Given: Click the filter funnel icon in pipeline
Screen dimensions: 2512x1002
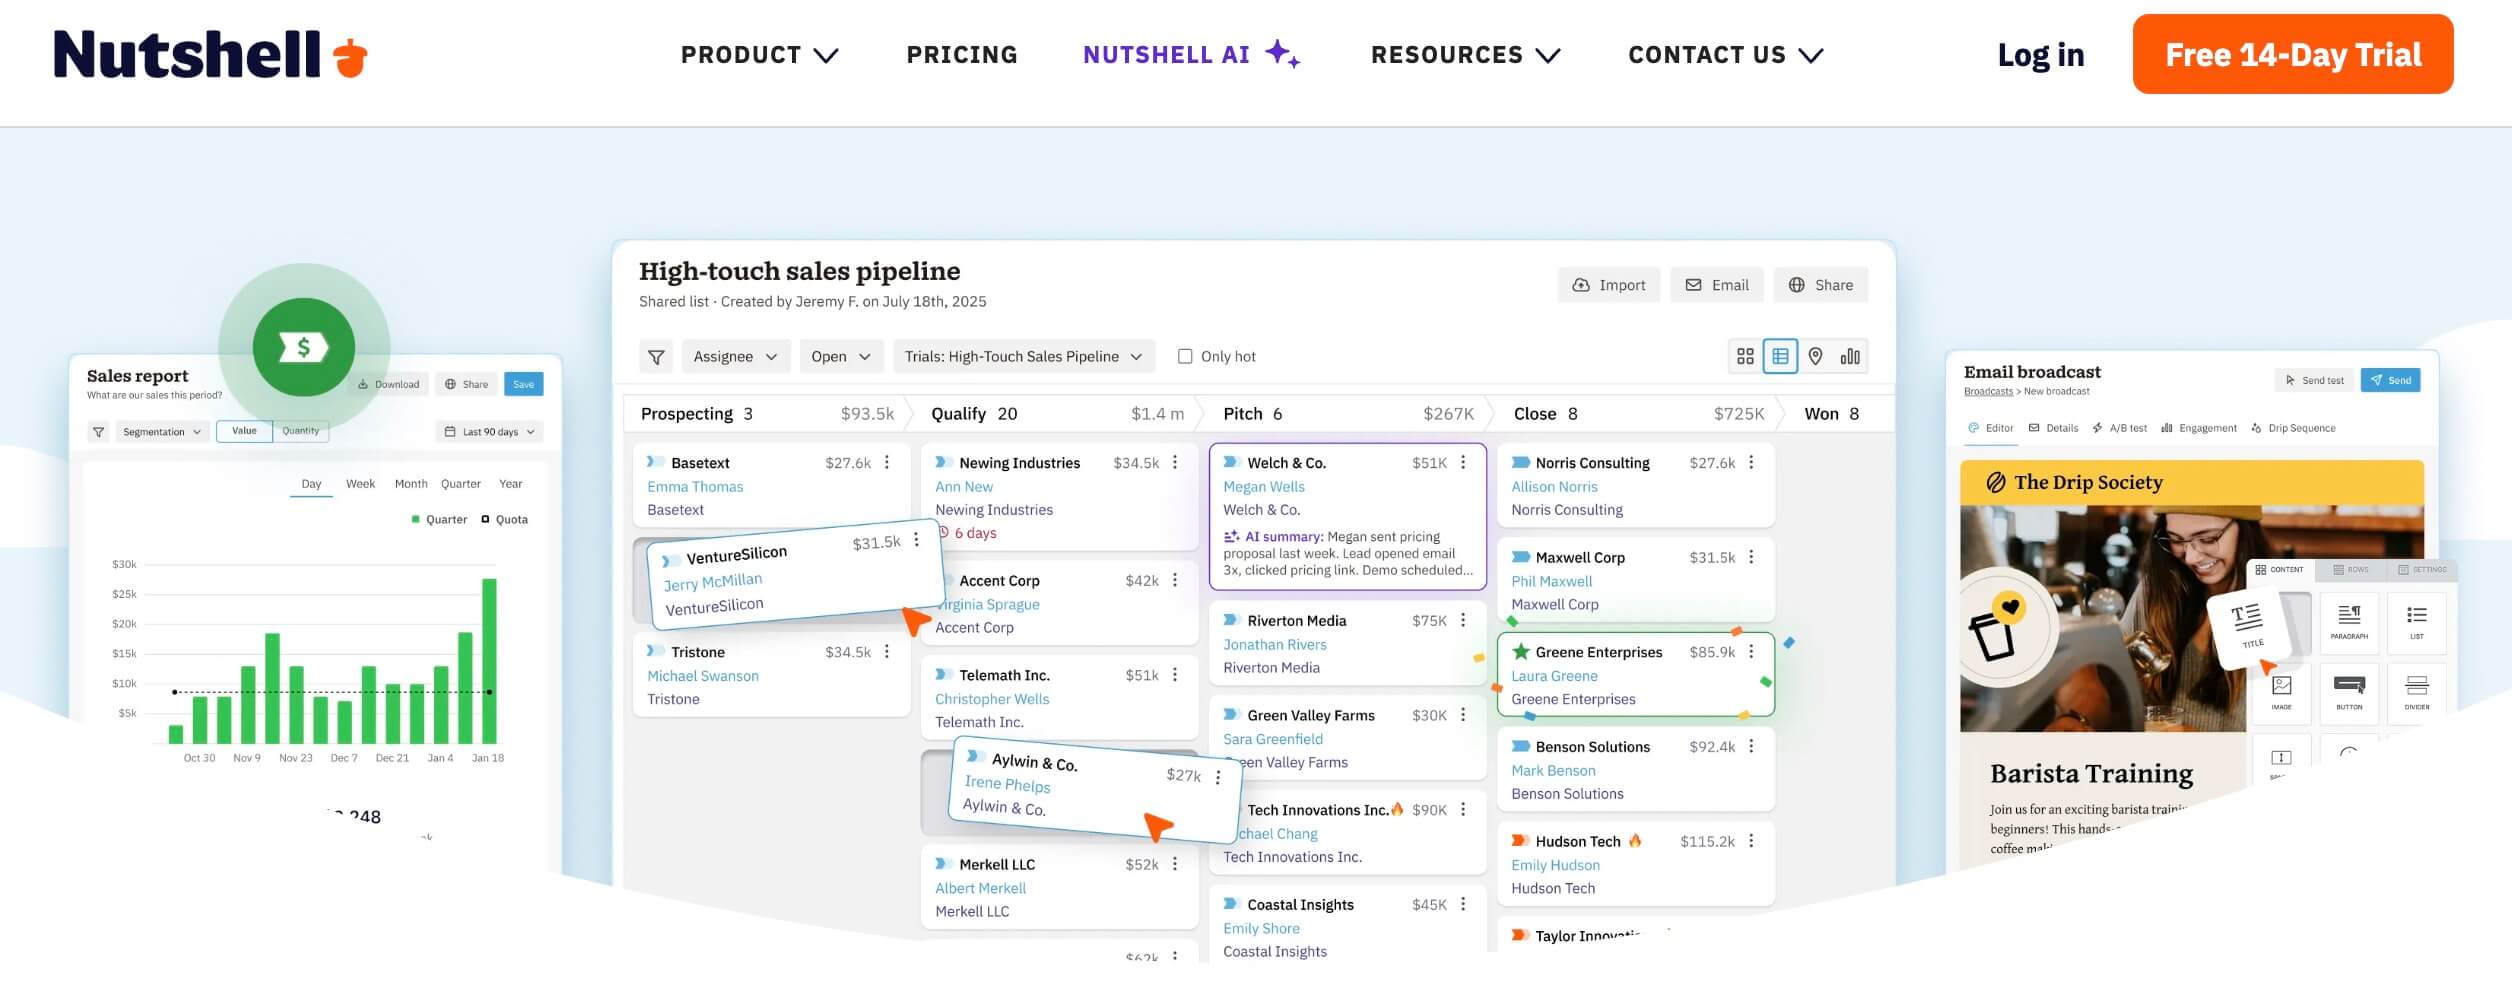Looking at the screenshot, I should pos(656,357).
